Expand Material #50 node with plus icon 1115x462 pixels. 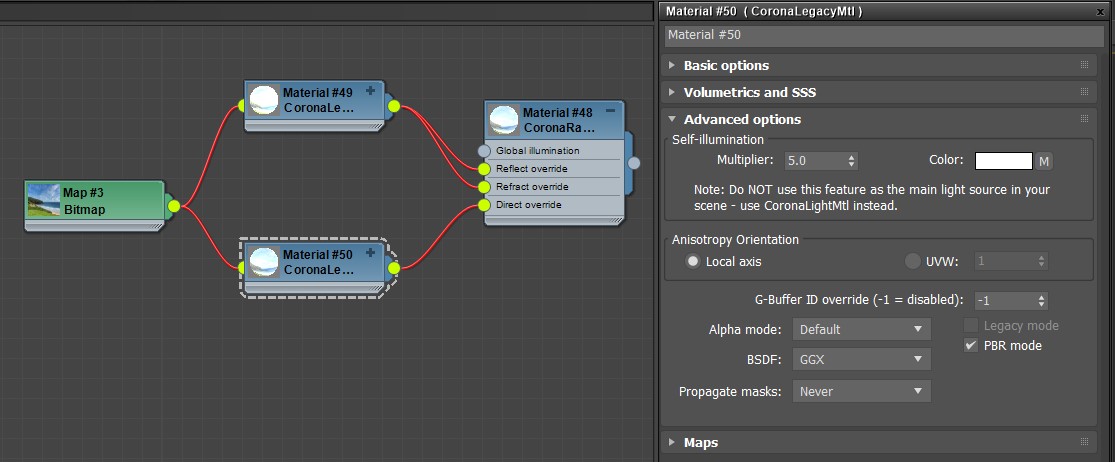pos(370,254)
